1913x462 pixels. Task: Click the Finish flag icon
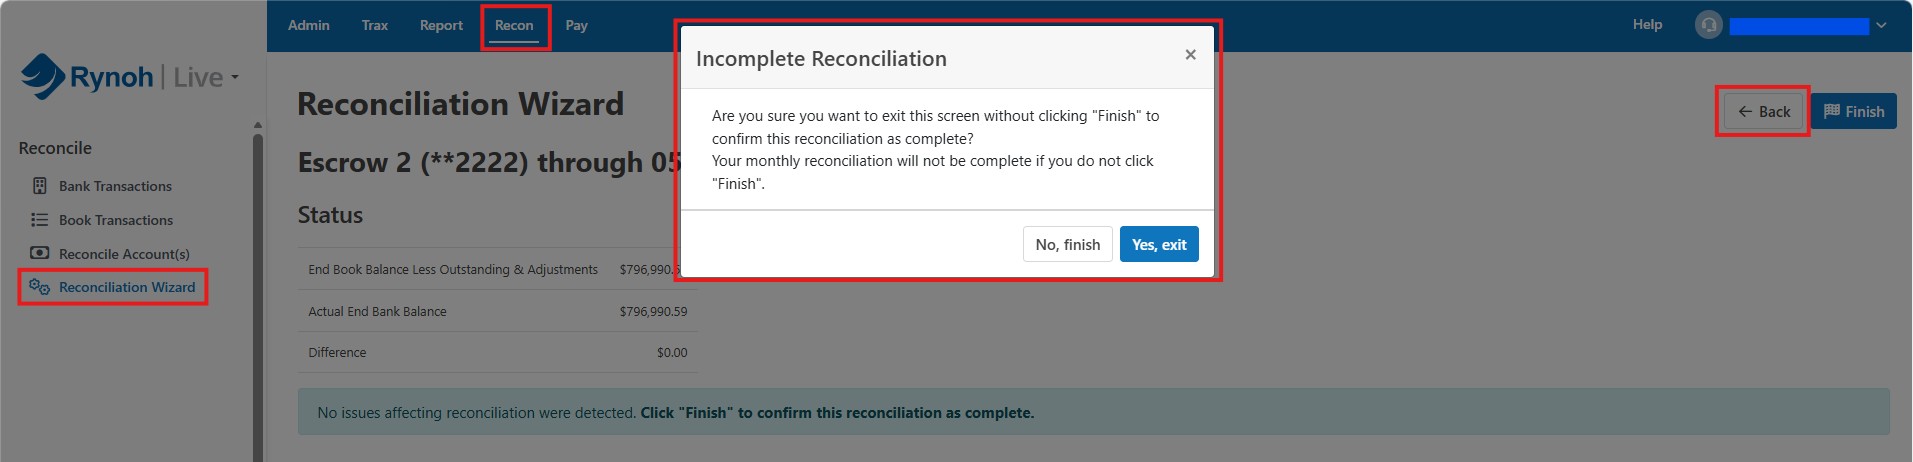1832,111
